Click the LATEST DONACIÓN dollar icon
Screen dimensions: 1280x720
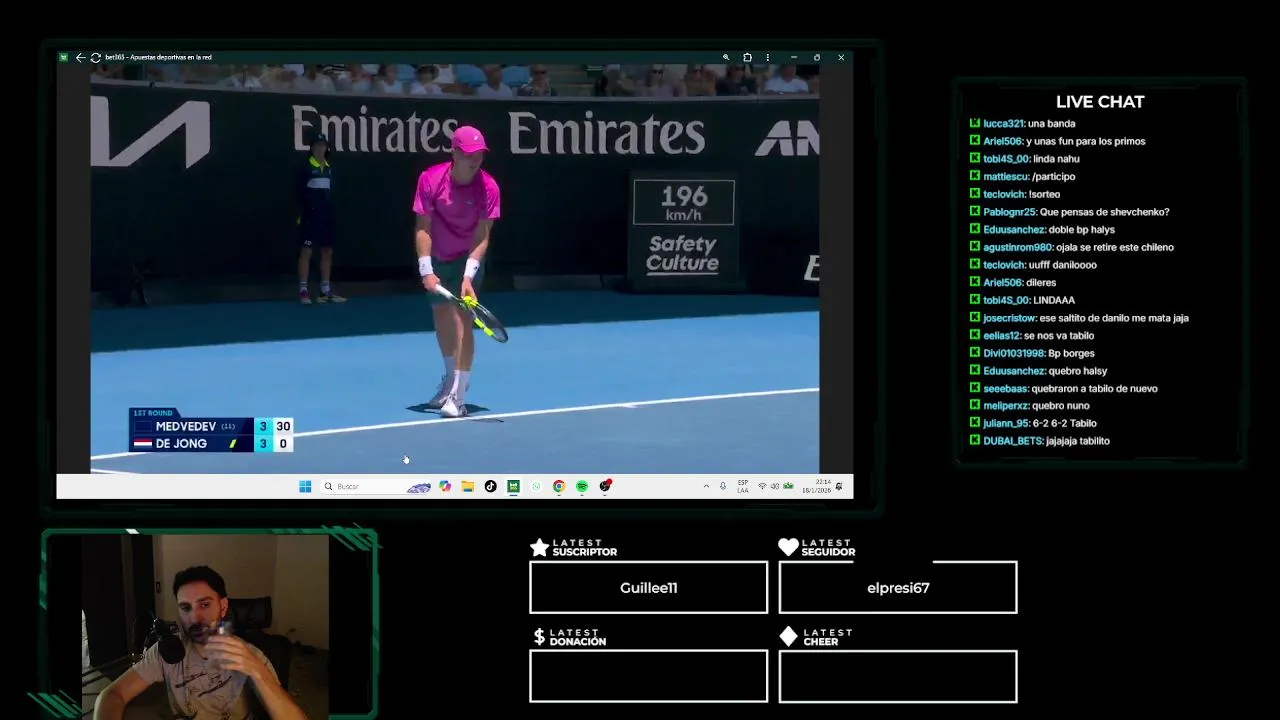pyautogui.click(x=539, y=637)
